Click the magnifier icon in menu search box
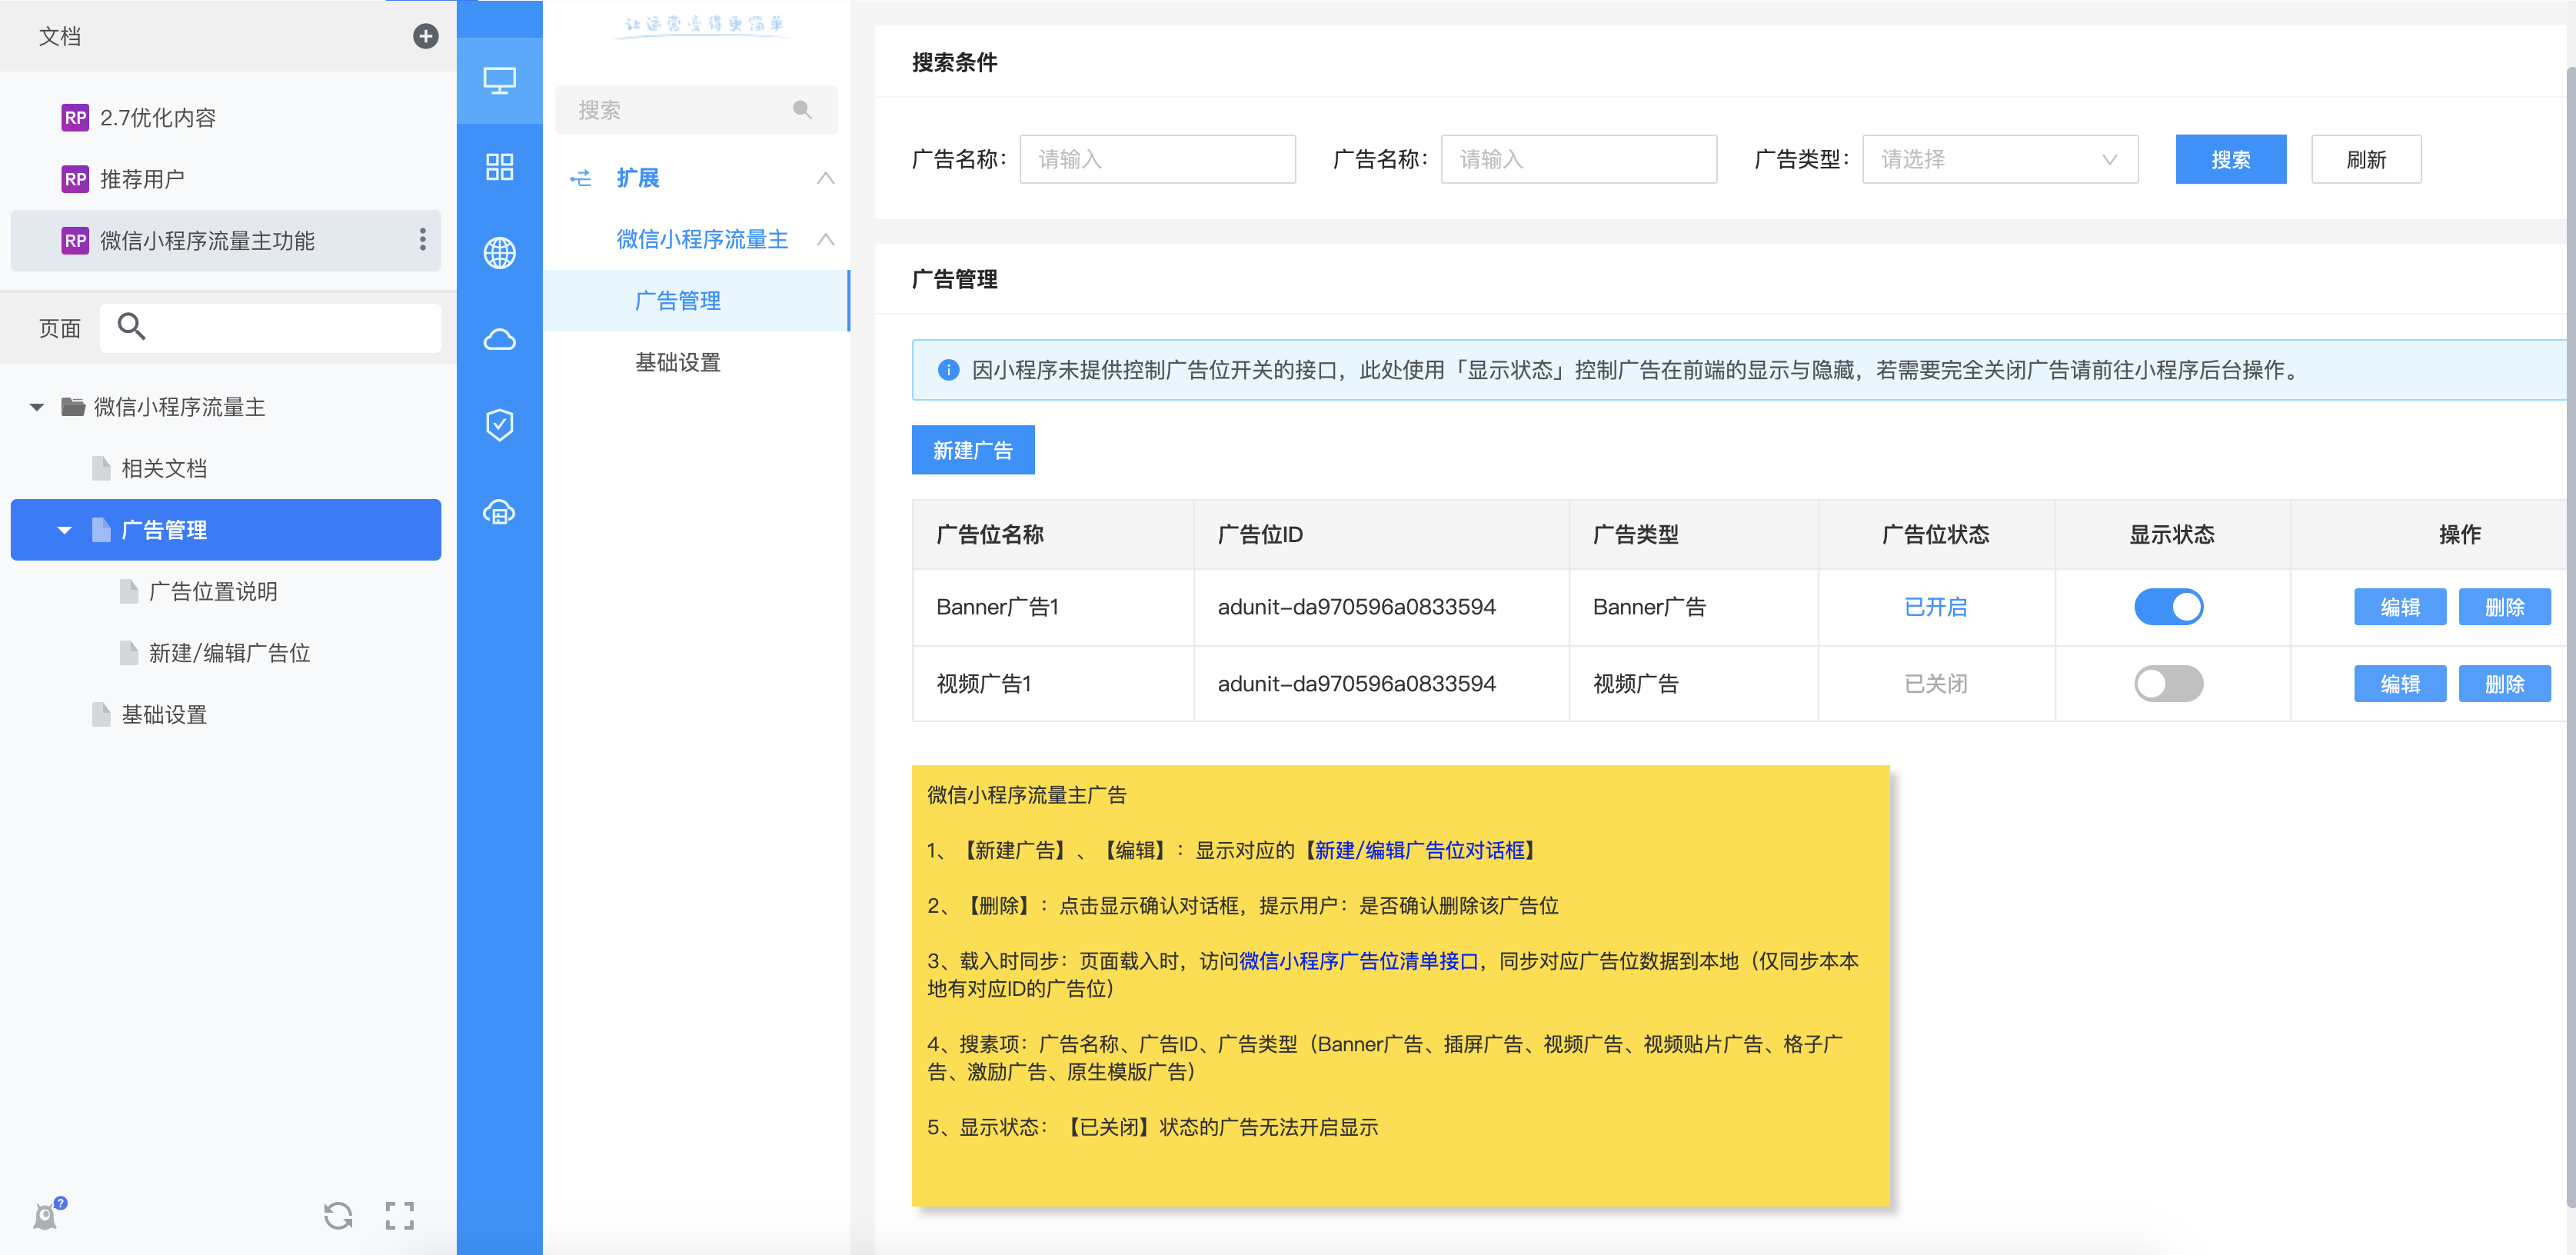The image size is (2576, 1255). coord(802,109)
